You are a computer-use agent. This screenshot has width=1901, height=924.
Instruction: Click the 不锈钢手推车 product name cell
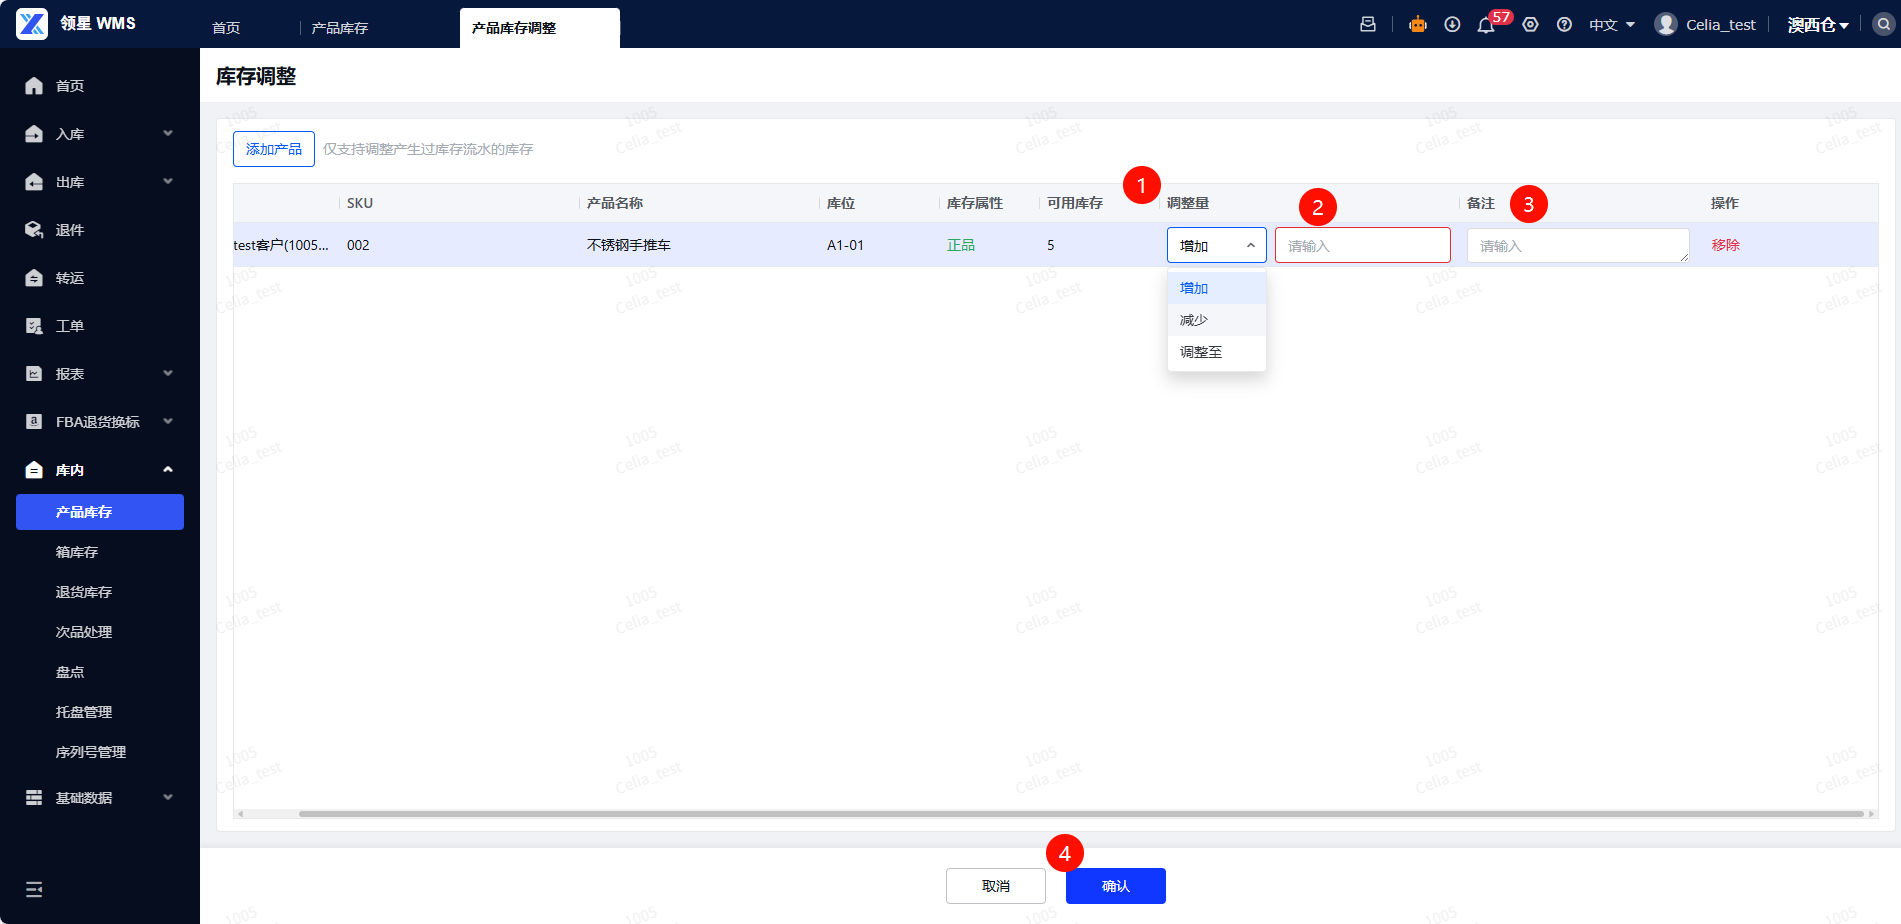click(x=629, y=245)
